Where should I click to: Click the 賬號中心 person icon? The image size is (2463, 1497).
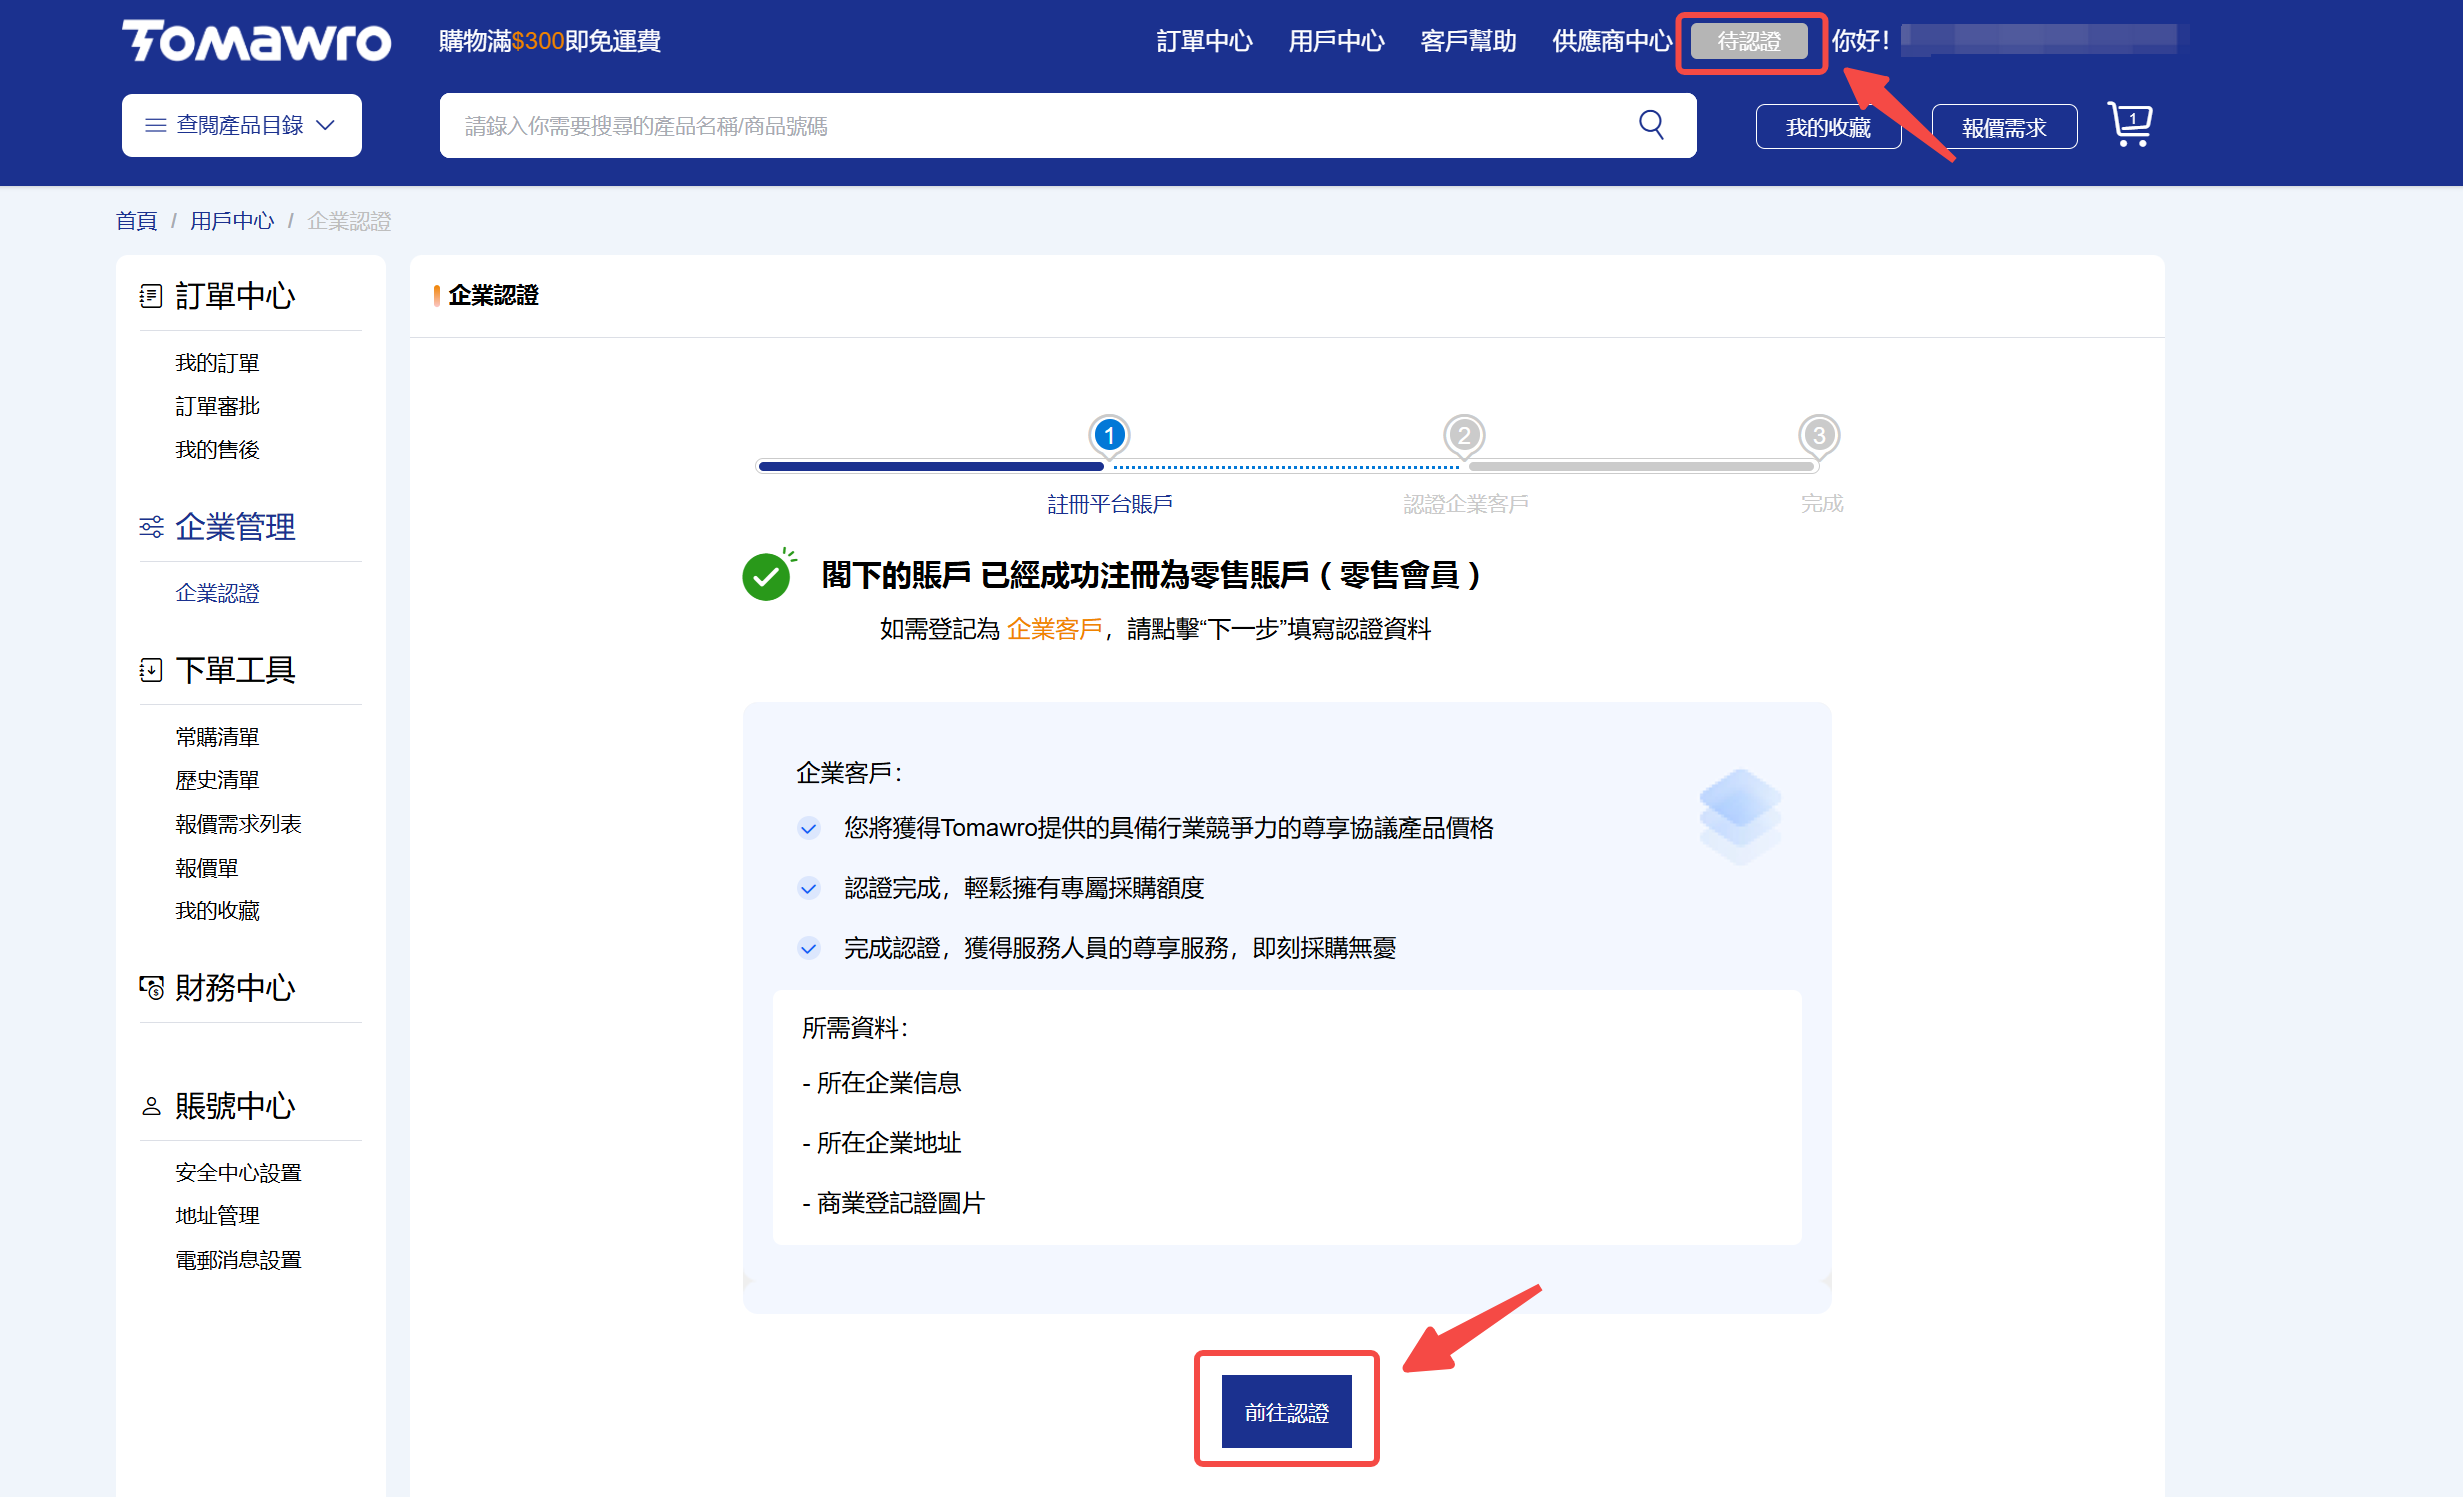(151, 1106)
